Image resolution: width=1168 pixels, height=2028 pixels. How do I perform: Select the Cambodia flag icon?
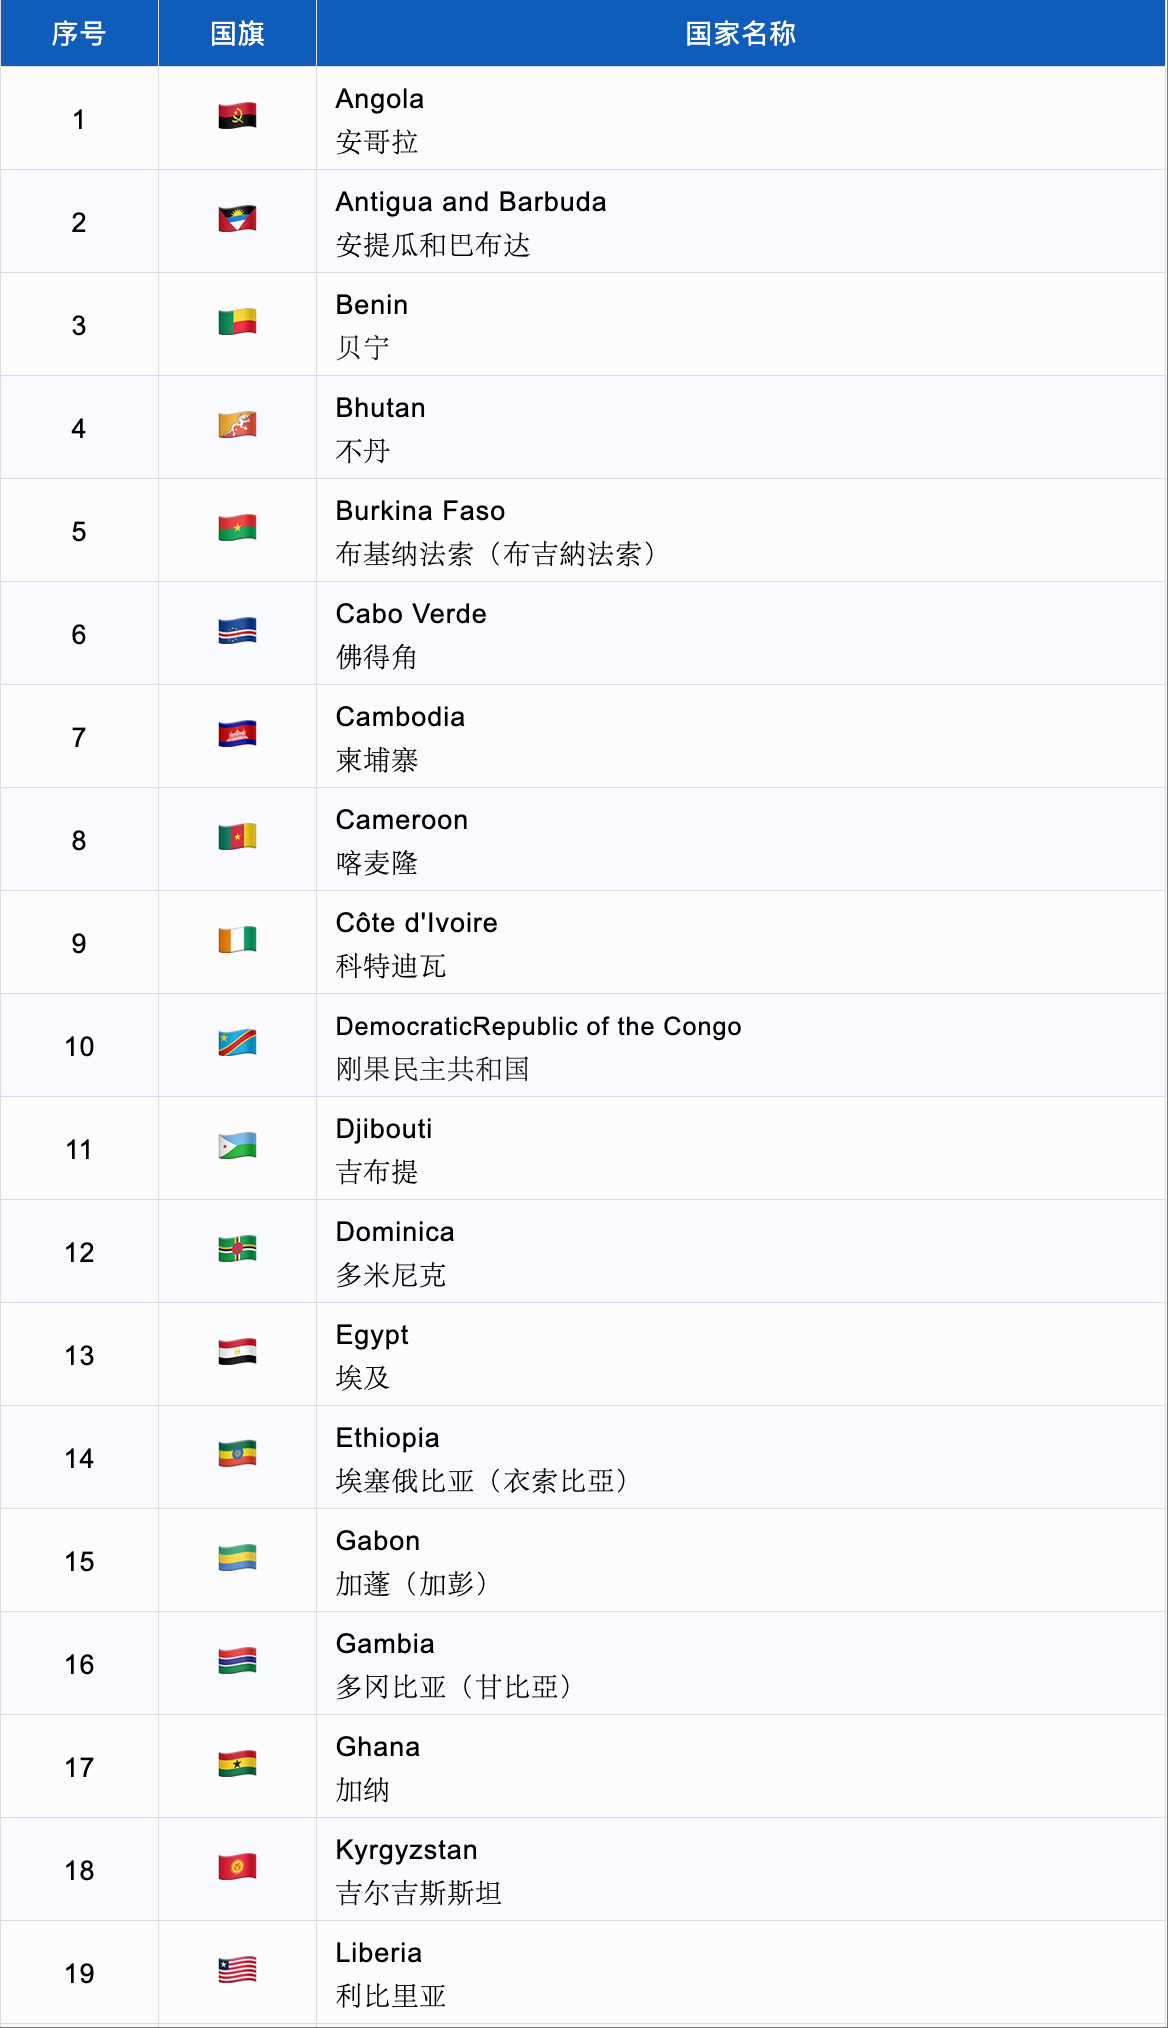[237, 735]
